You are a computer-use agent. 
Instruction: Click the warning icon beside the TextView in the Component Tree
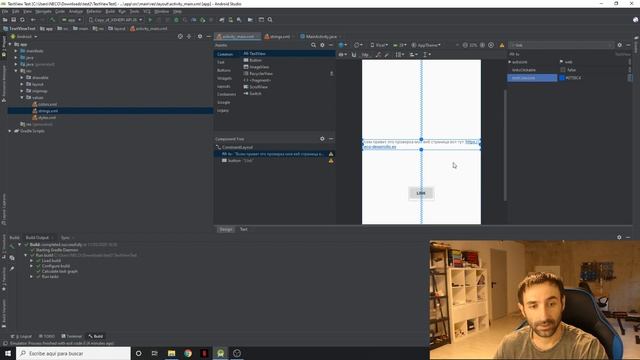[331, 154]
